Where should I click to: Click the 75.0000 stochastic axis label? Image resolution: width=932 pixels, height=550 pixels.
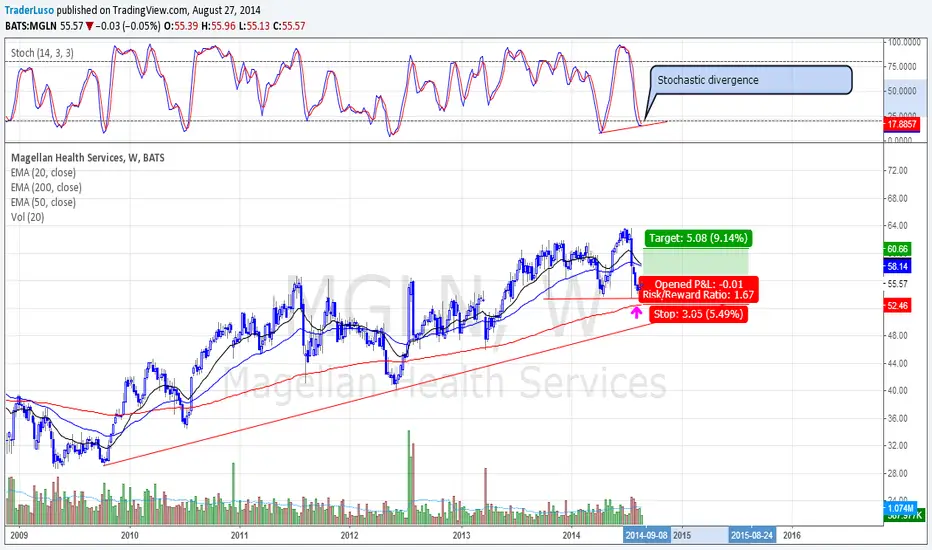(x=902, y=67)
